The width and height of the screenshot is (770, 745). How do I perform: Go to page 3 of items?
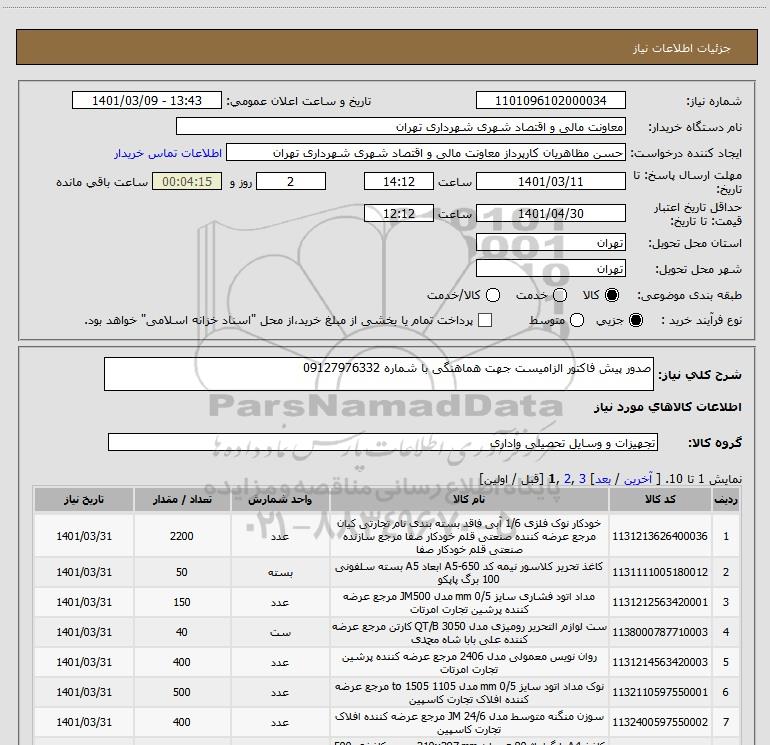582,479
